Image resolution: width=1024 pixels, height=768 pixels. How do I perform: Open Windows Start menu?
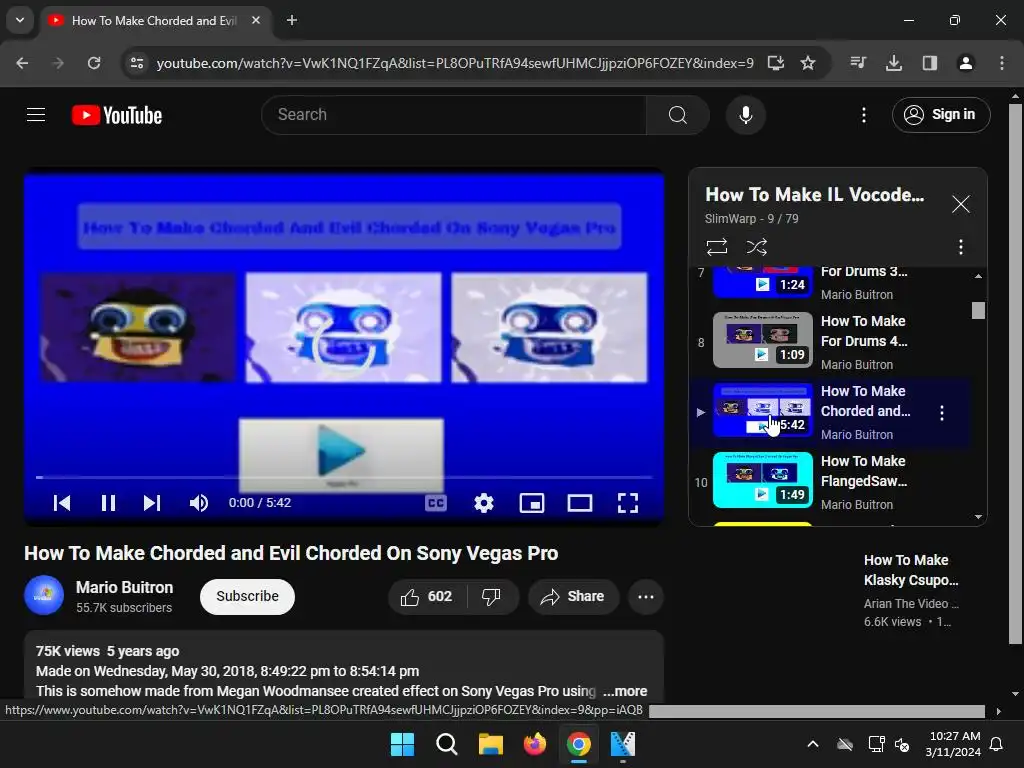(402, 744)
